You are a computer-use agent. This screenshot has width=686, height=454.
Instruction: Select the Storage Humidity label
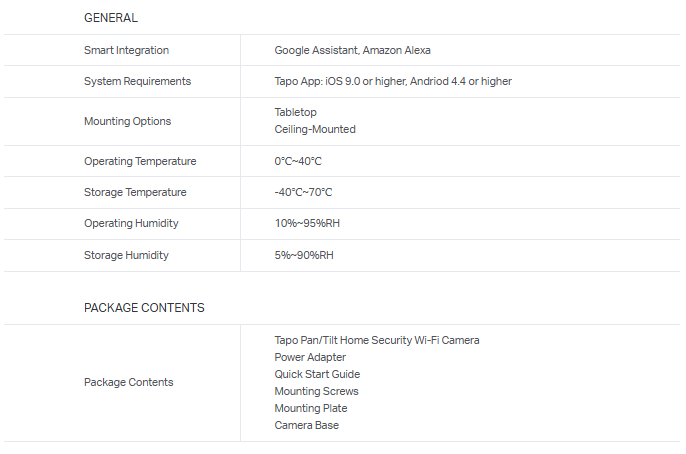pyautogui.click(x=126, y=255)
